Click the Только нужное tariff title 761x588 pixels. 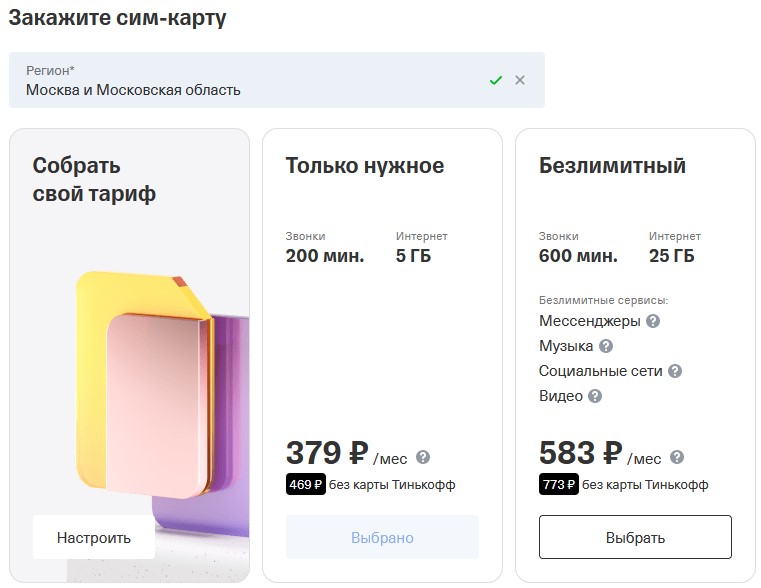364,166
